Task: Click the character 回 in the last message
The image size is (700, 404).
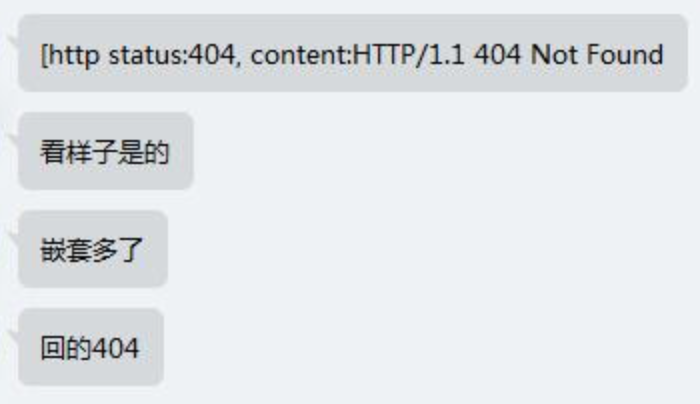Action: pyautogui.click(x=53, y=348)
